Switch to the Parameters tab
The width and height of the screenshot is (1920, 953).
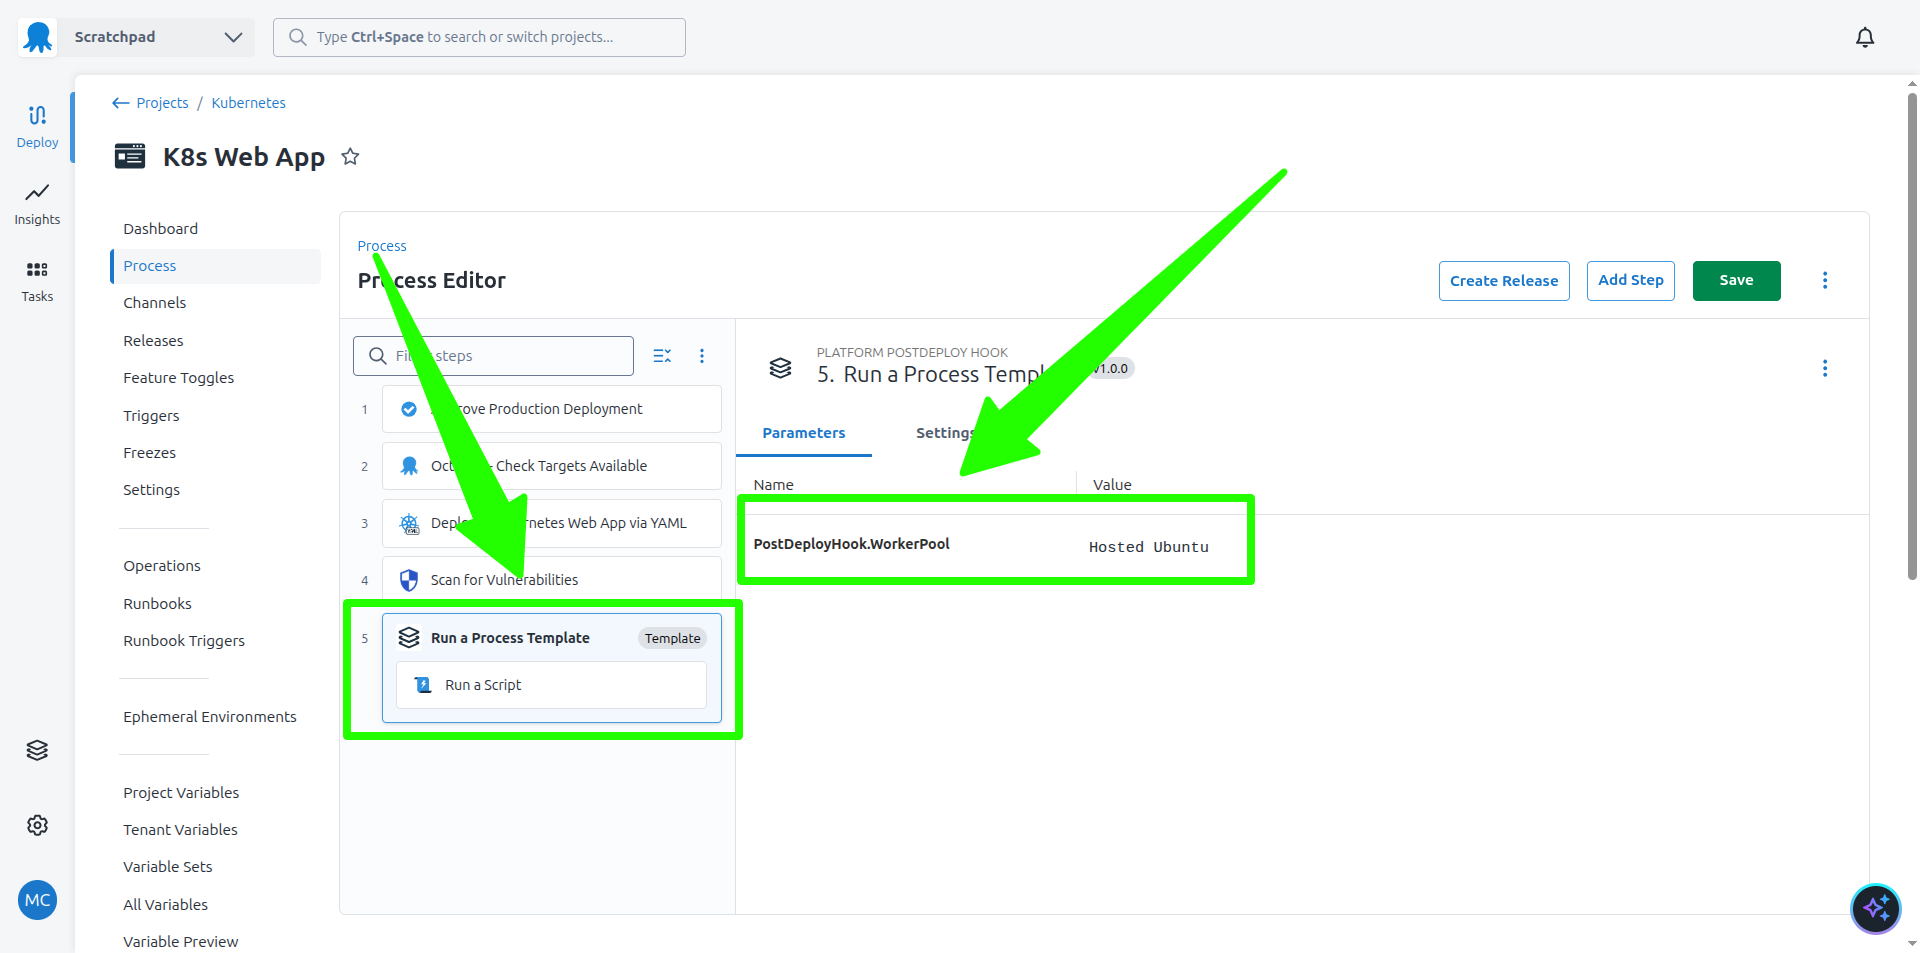pos(804,433)
